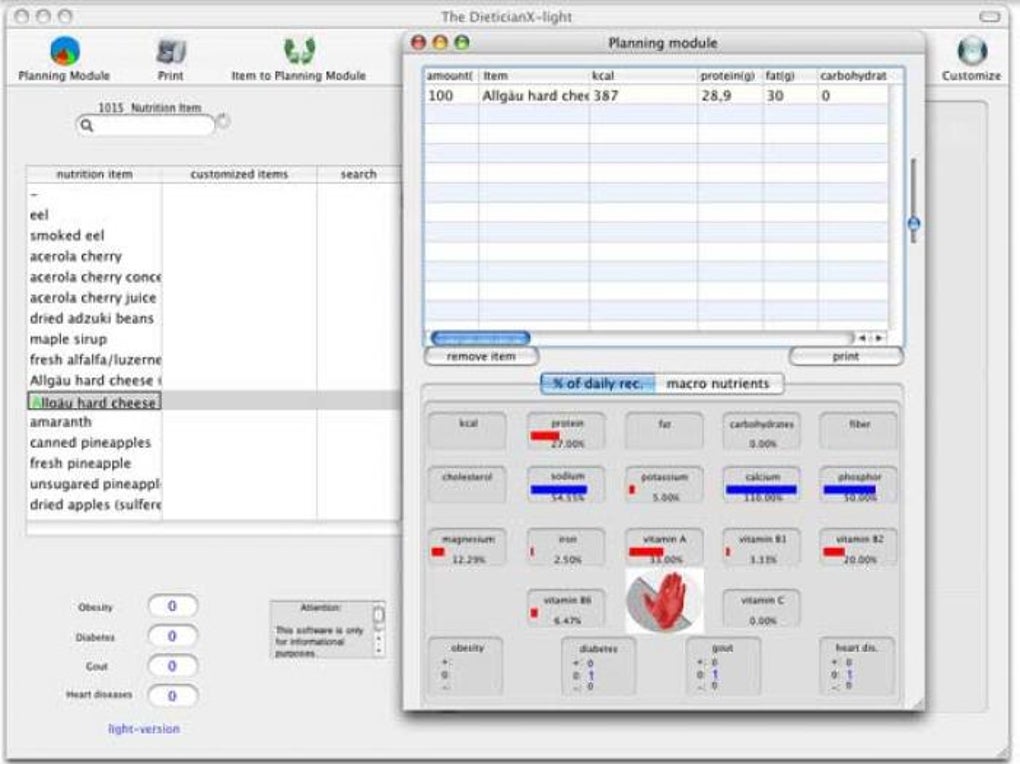Click the remove item button

pyautogui.click(x=481, y=356)
